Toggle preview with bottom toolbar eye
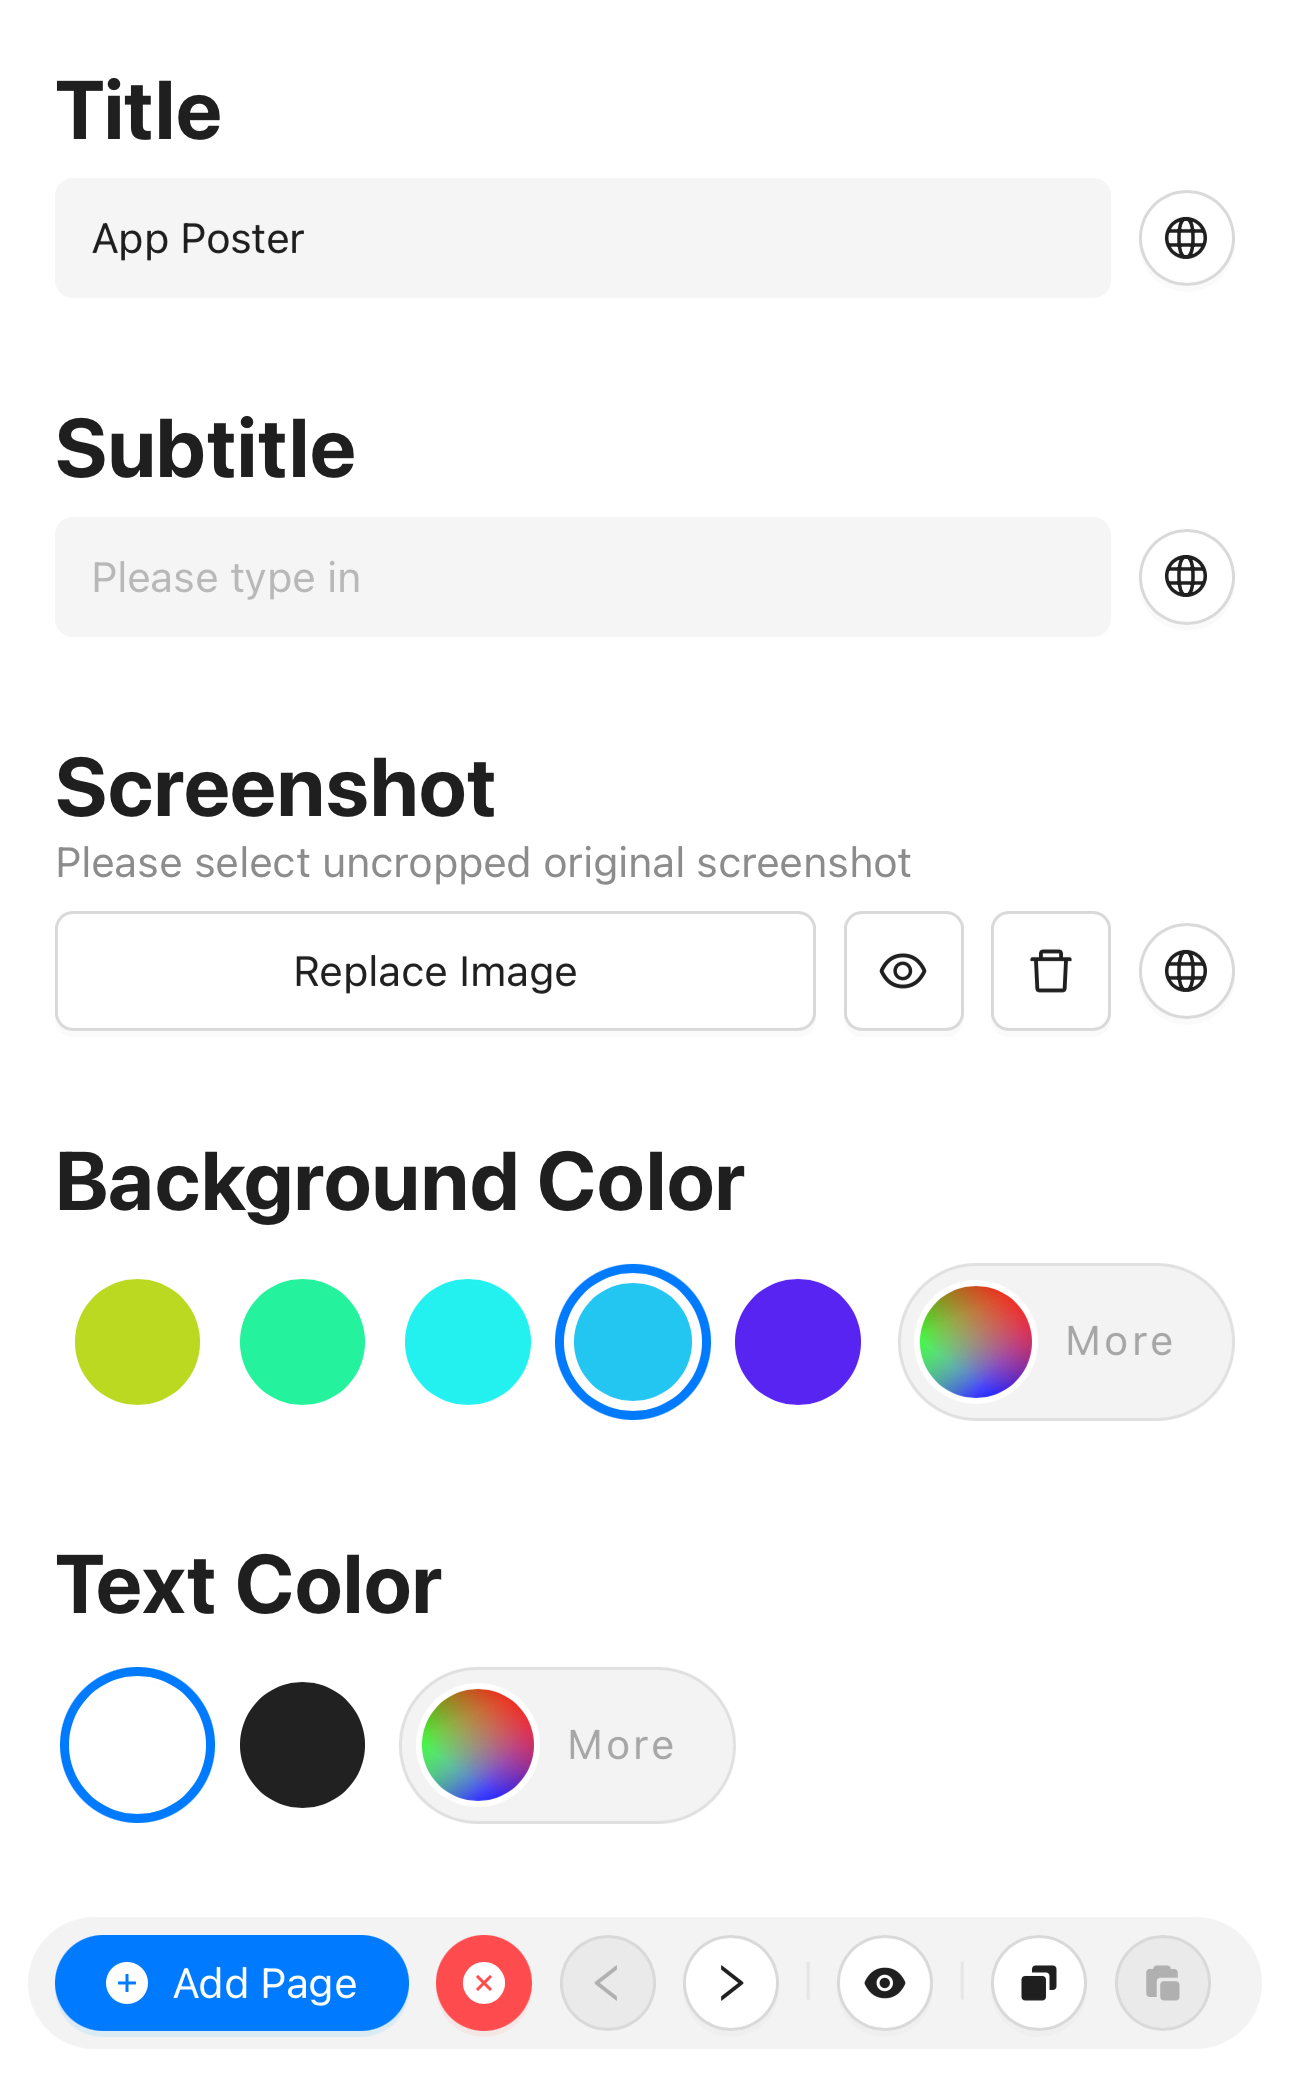 (885, 1983)
